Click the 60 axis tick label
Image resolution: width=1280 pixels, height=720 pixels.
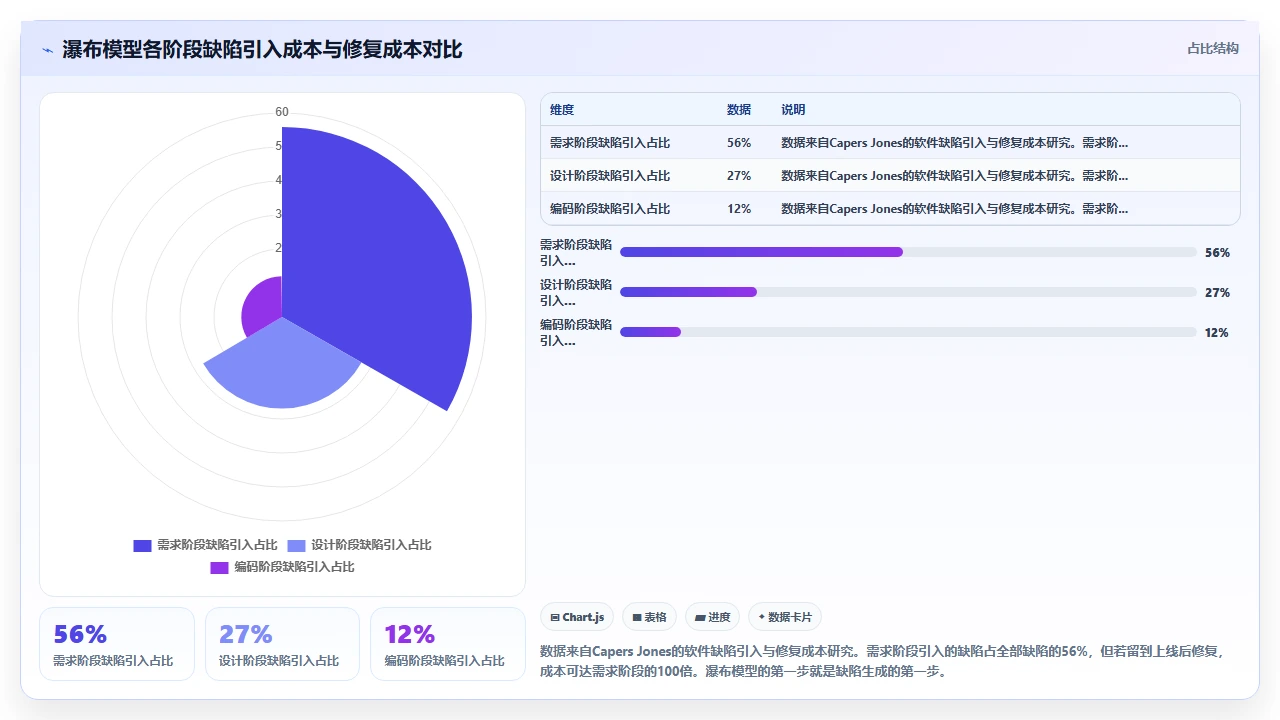click(x=282, y=112)
